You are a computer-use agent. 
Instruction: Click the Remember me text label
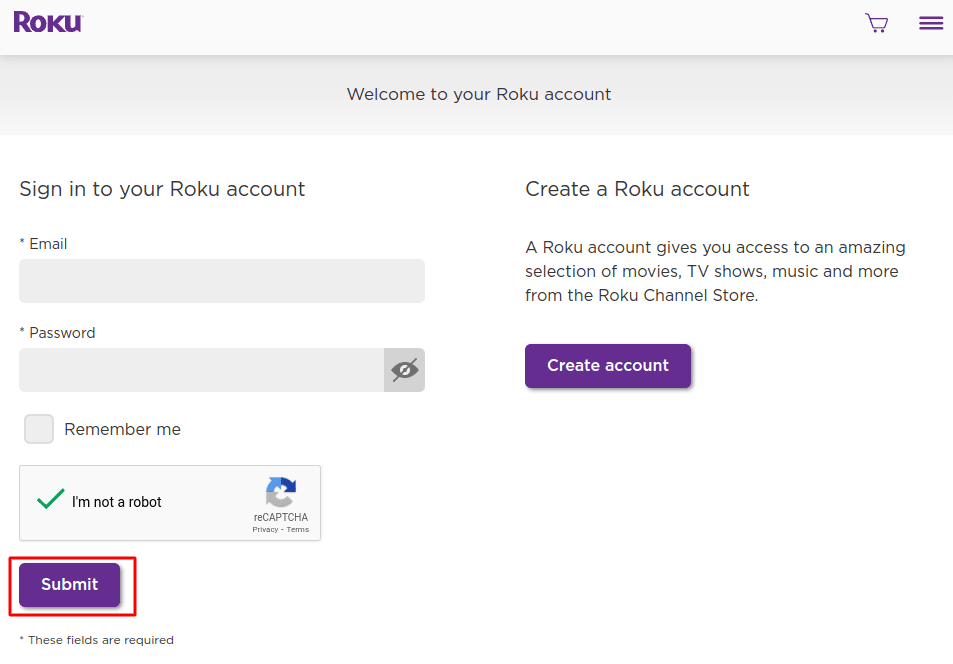point(122,428)
